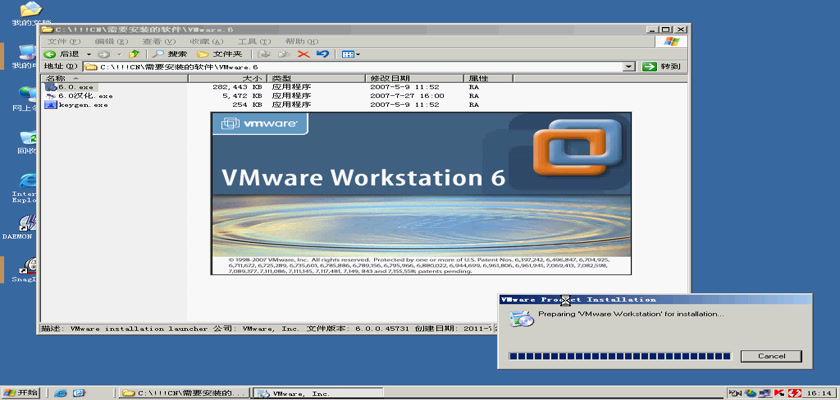The image size is (840, 400).
Task: Open the Internet Explorer desktop icon
Action: coord(27,186)
